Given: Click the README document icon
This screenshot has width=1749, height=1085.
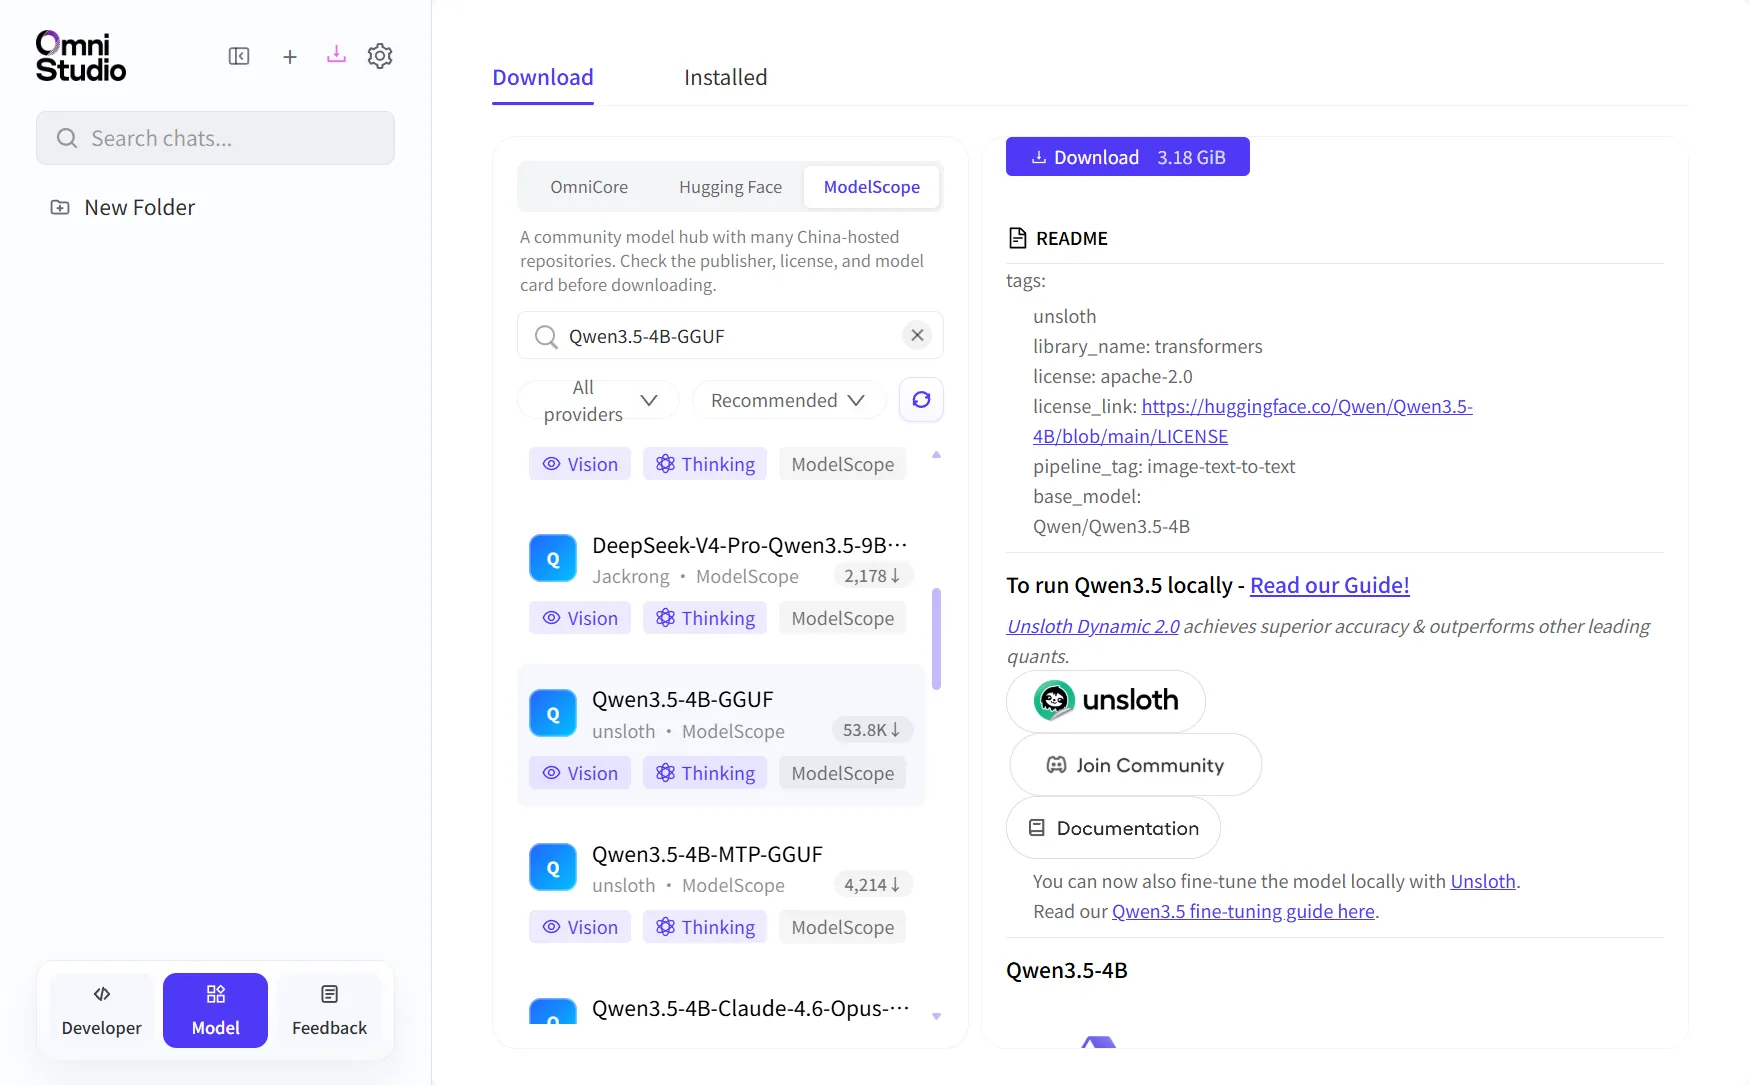Looking at the screenshot, I should click(x=1017, y=238).
